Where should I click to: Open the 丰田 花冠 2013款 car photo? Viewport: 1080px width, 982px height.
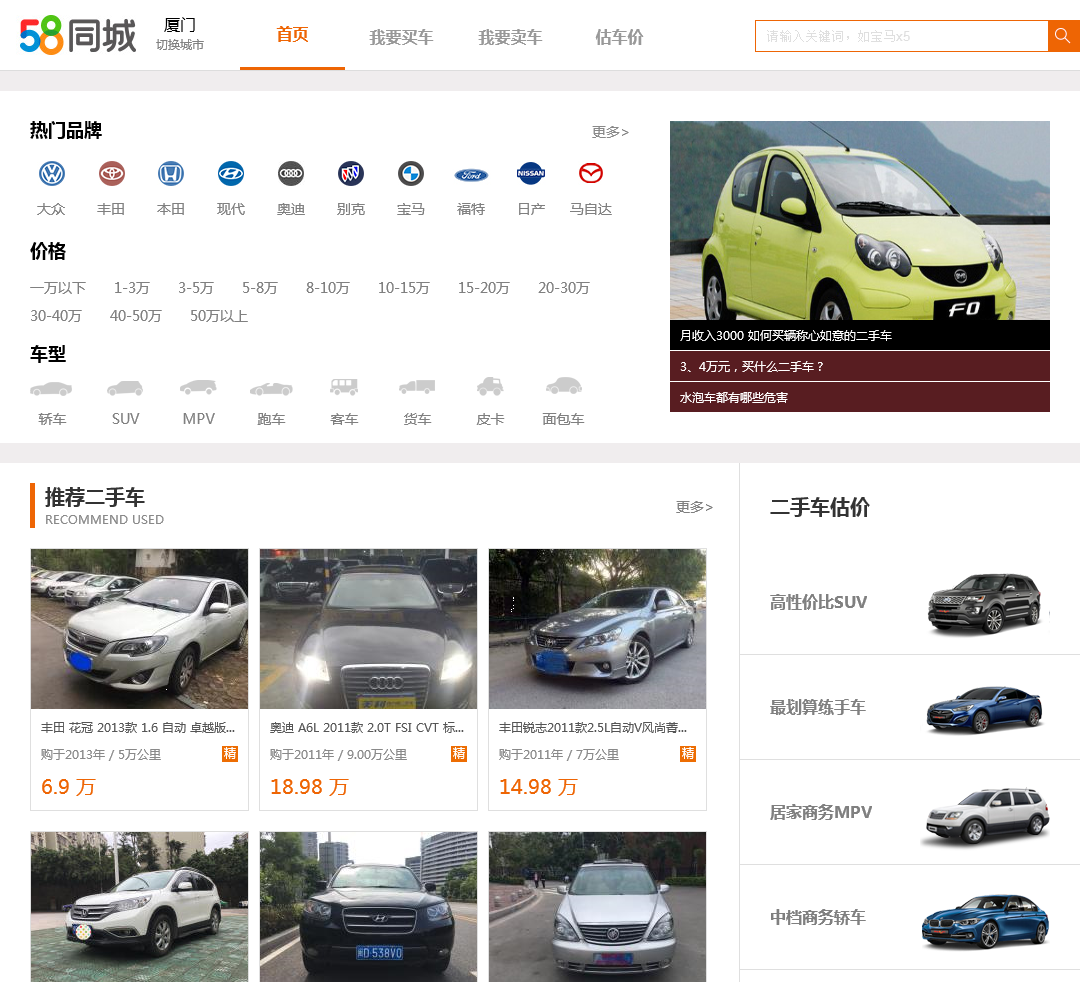(139, 629)
